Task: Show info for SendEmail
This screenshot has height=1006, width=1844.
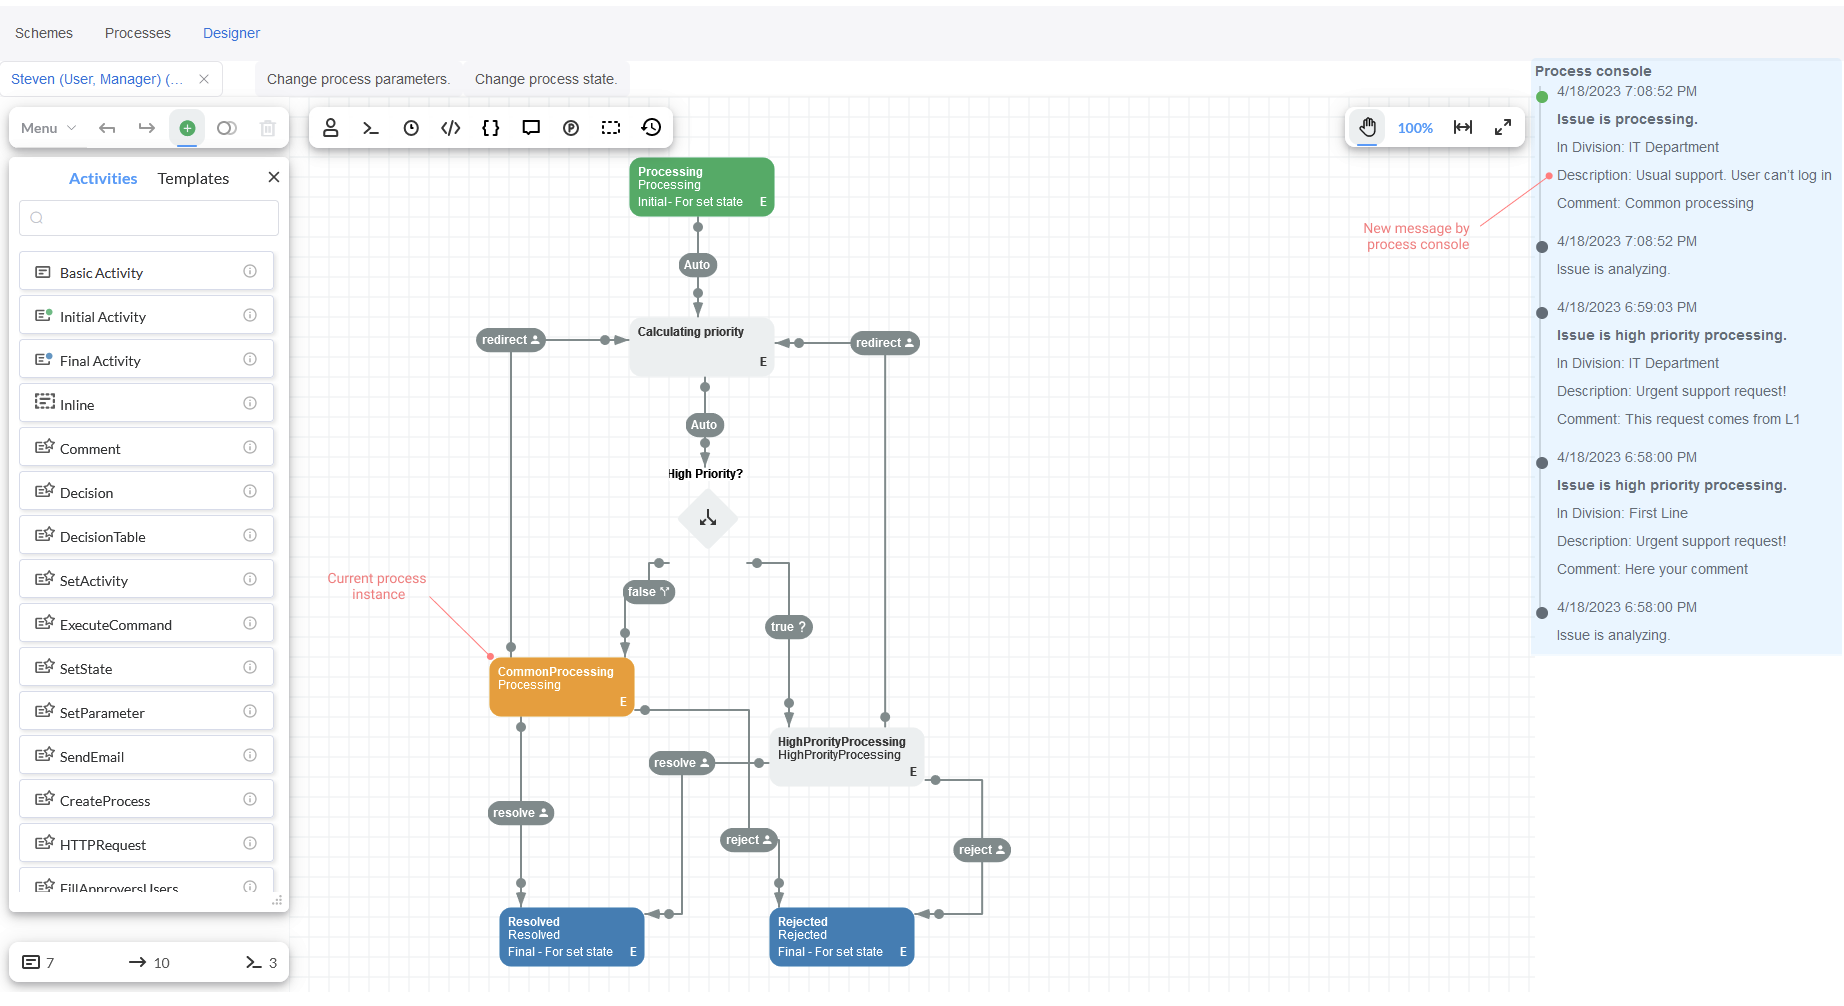Action: (x=250, y=755)
